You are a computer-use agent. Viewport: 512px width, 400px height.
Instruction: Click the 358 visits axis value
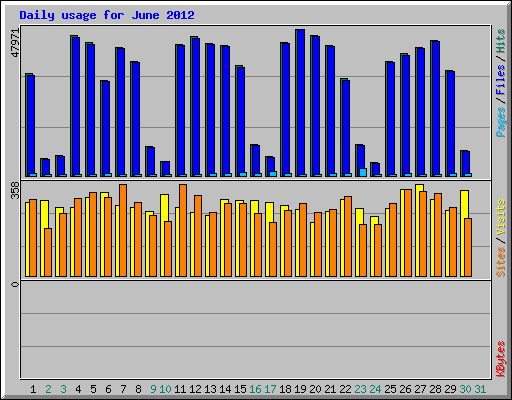tap(15, 190)
